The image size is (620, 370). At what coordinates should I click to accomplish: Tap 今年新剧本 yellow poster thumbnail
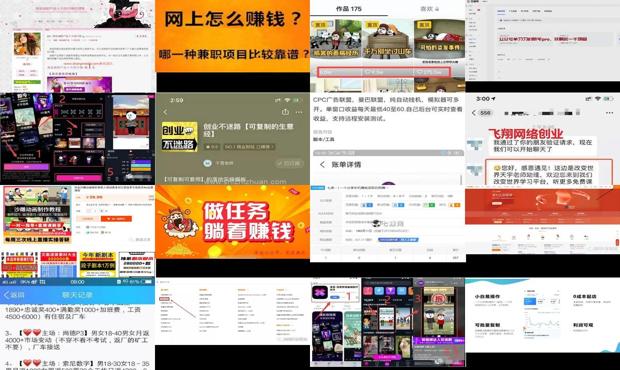tap(97, 264)
